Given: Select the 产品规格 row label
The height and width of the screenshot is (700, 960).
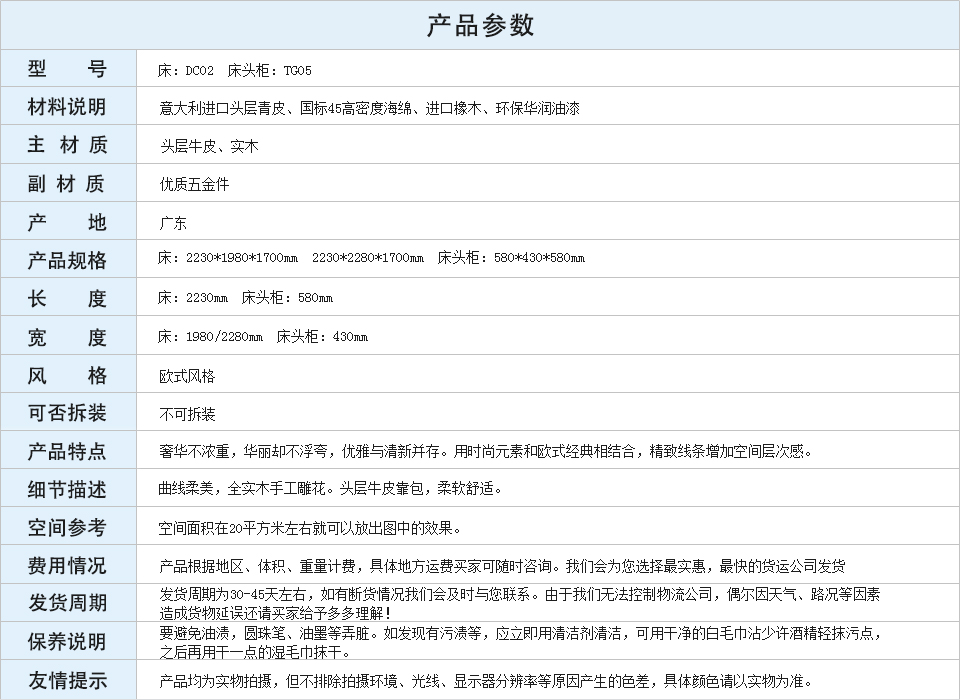Looking at the screenshot, I should [x=67, y=260].
